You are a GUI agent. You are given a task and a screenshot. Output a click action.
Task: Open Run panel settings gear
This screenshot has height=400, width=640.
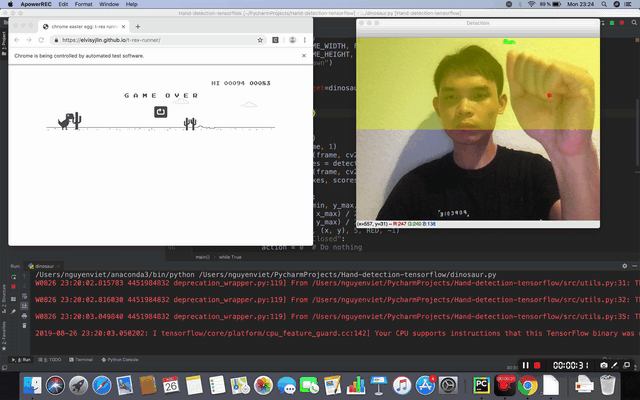[624, 266]
